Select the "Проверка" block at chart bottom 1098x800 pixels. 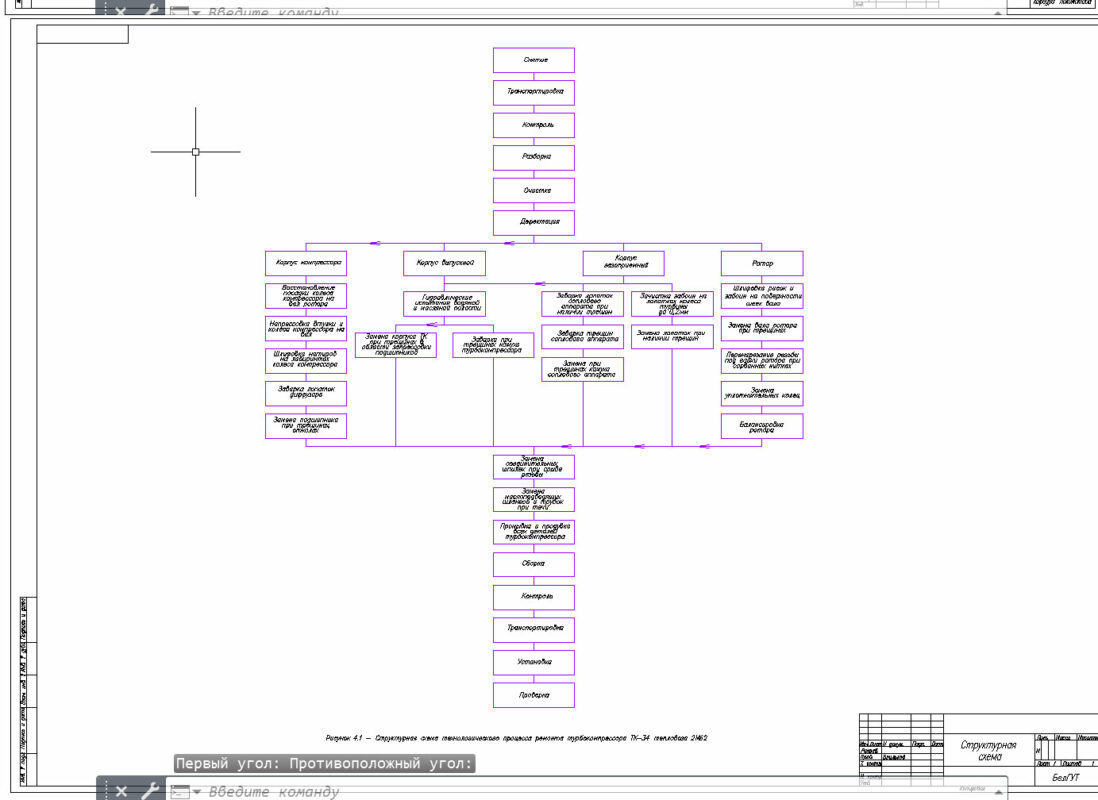534,694
